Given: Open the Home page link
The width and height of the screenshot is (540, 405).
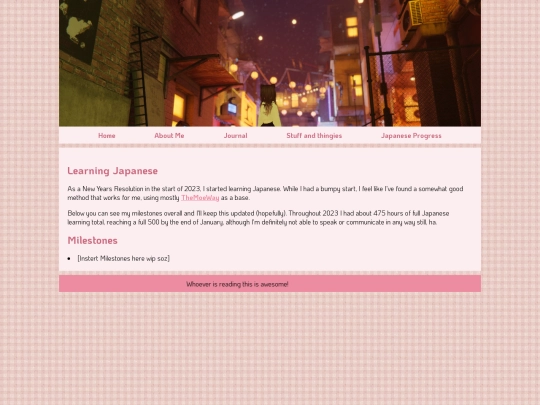Looking at the screenshot, I should point(106,136).
